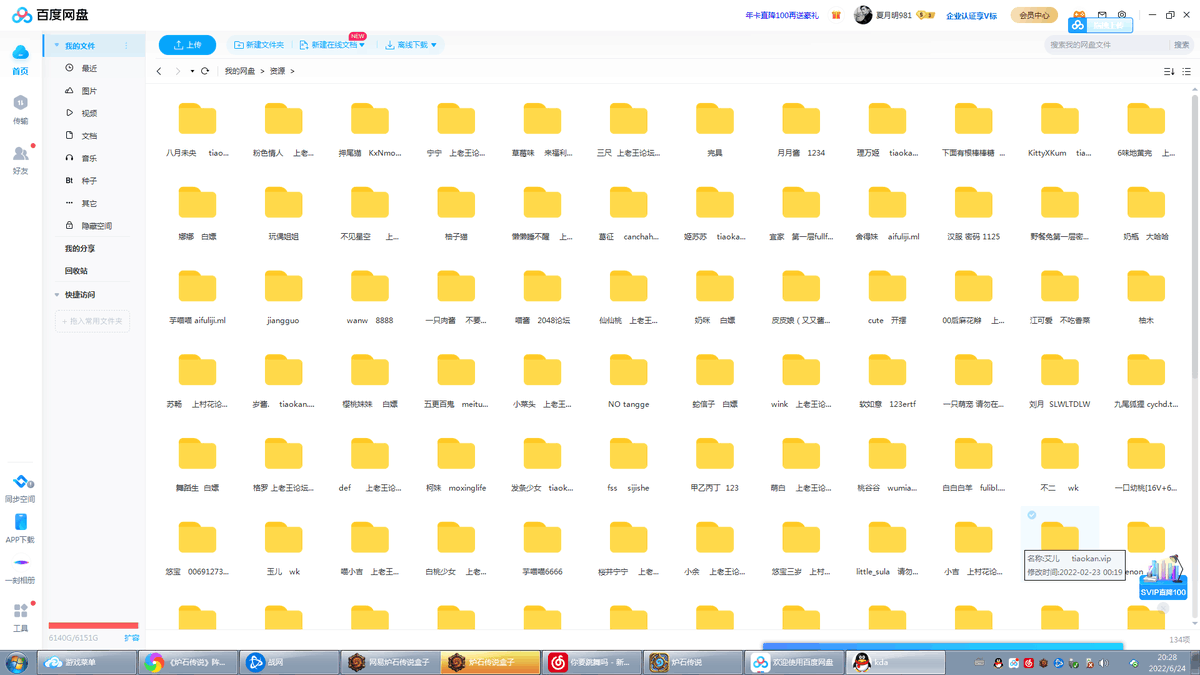Open 网易炉石传说盒子 taskbar item
The image size is (1200, 675).
pos(389,662)
